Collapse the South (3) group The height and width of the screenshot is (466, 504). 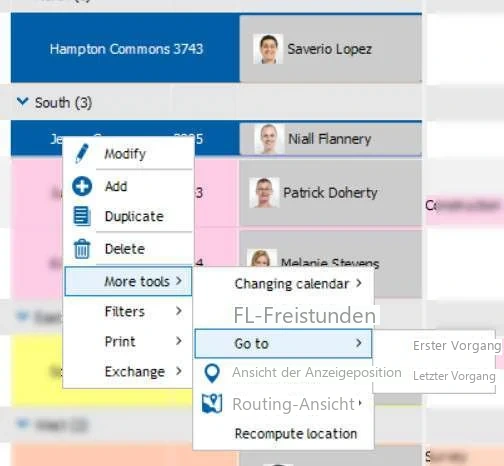coord(22,101)
